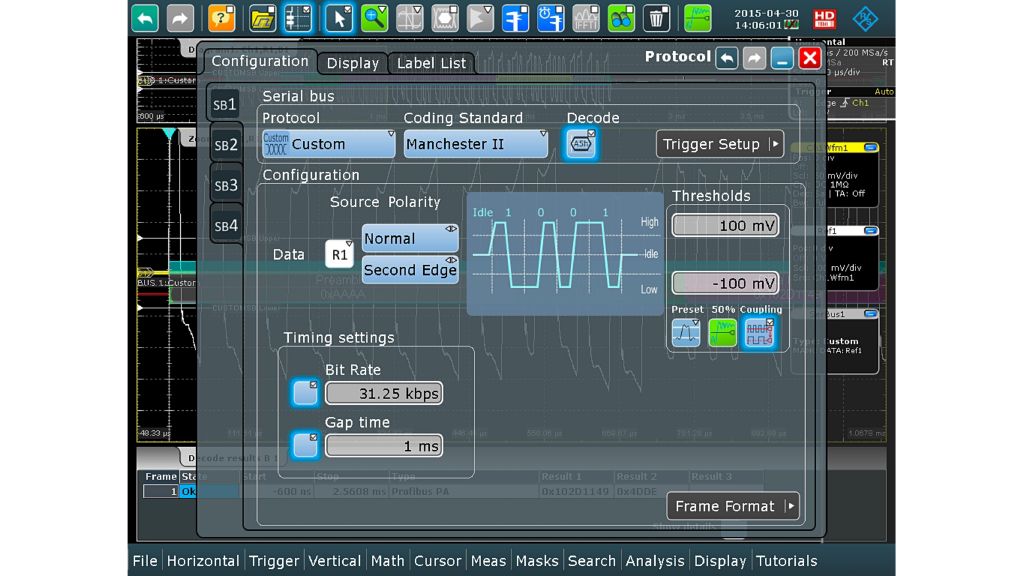
Task: Open Trigger Setup
Action: (719, 144)
